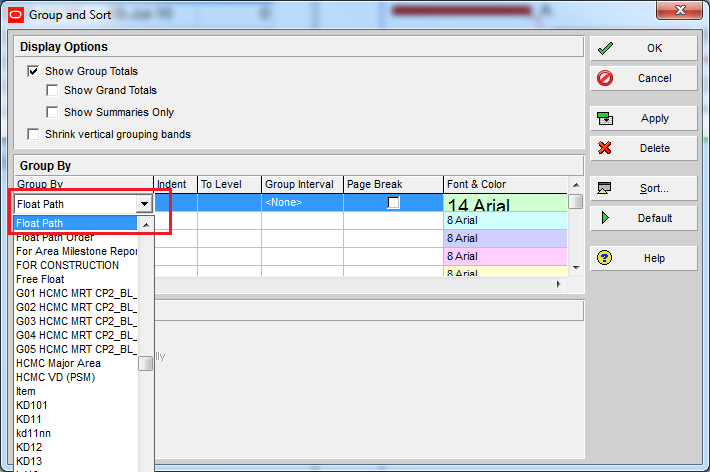The image size is (710, 472).
Task: Enable Show Summaries Only checkbox
Action: click(x=53, y=112)
